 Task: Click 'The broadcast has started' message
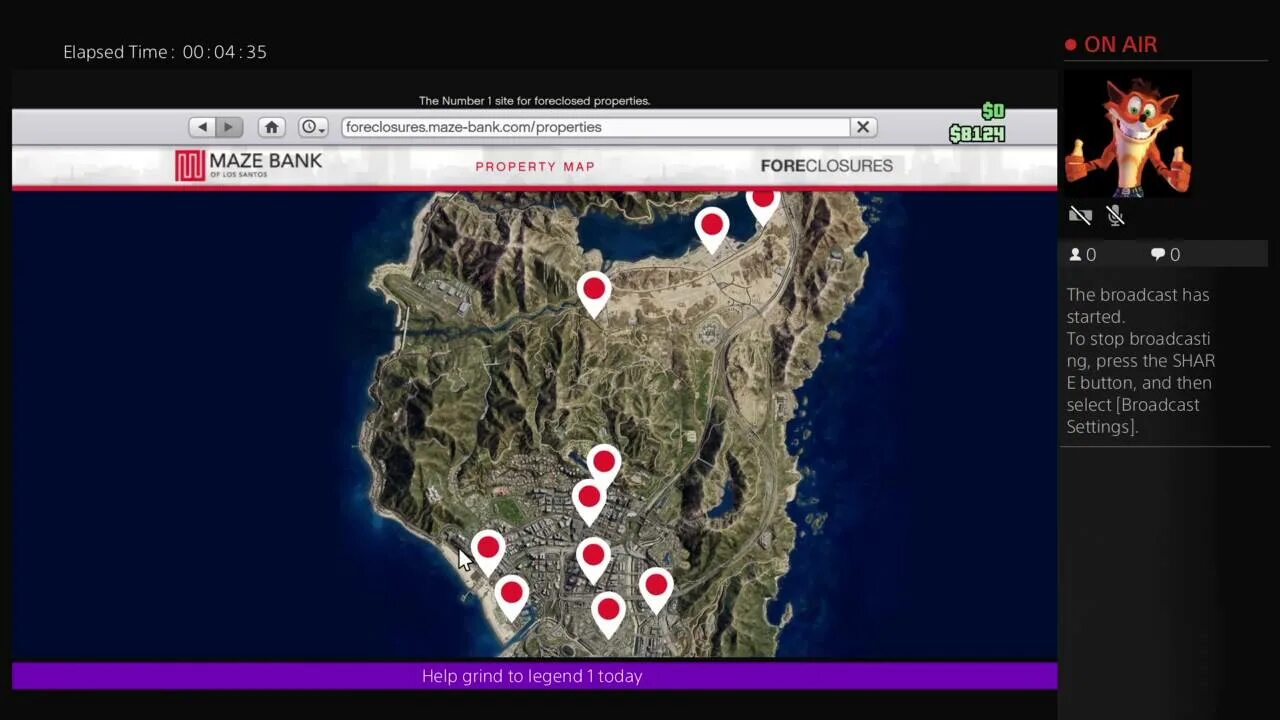1138,306
